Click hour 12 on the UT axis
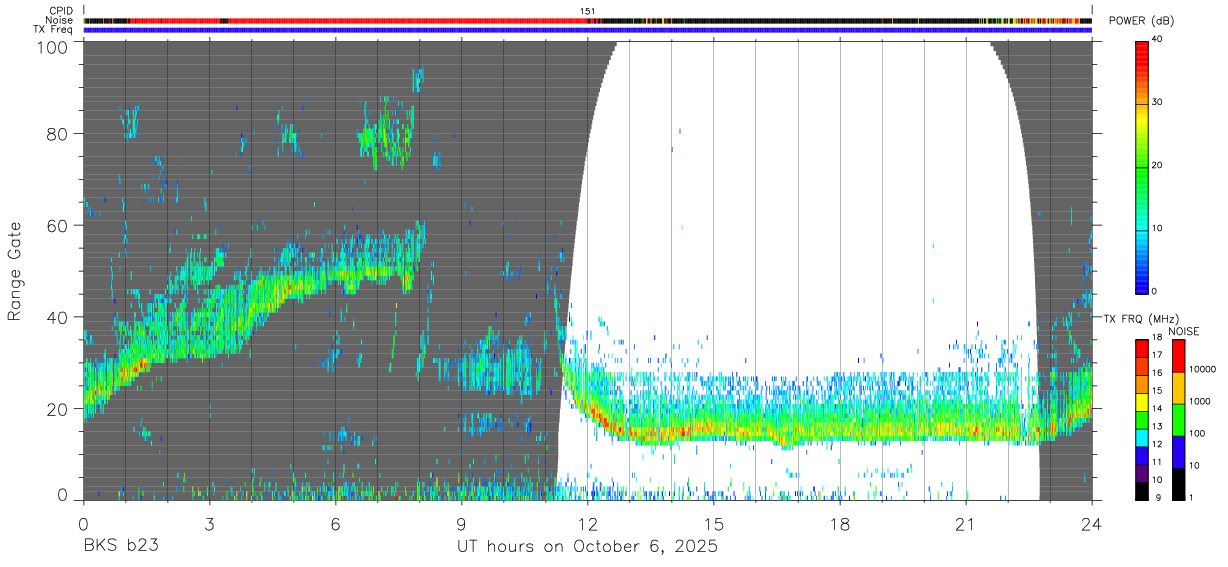The height and width of the screenshot is (567, 1228). tap(587, 524)
